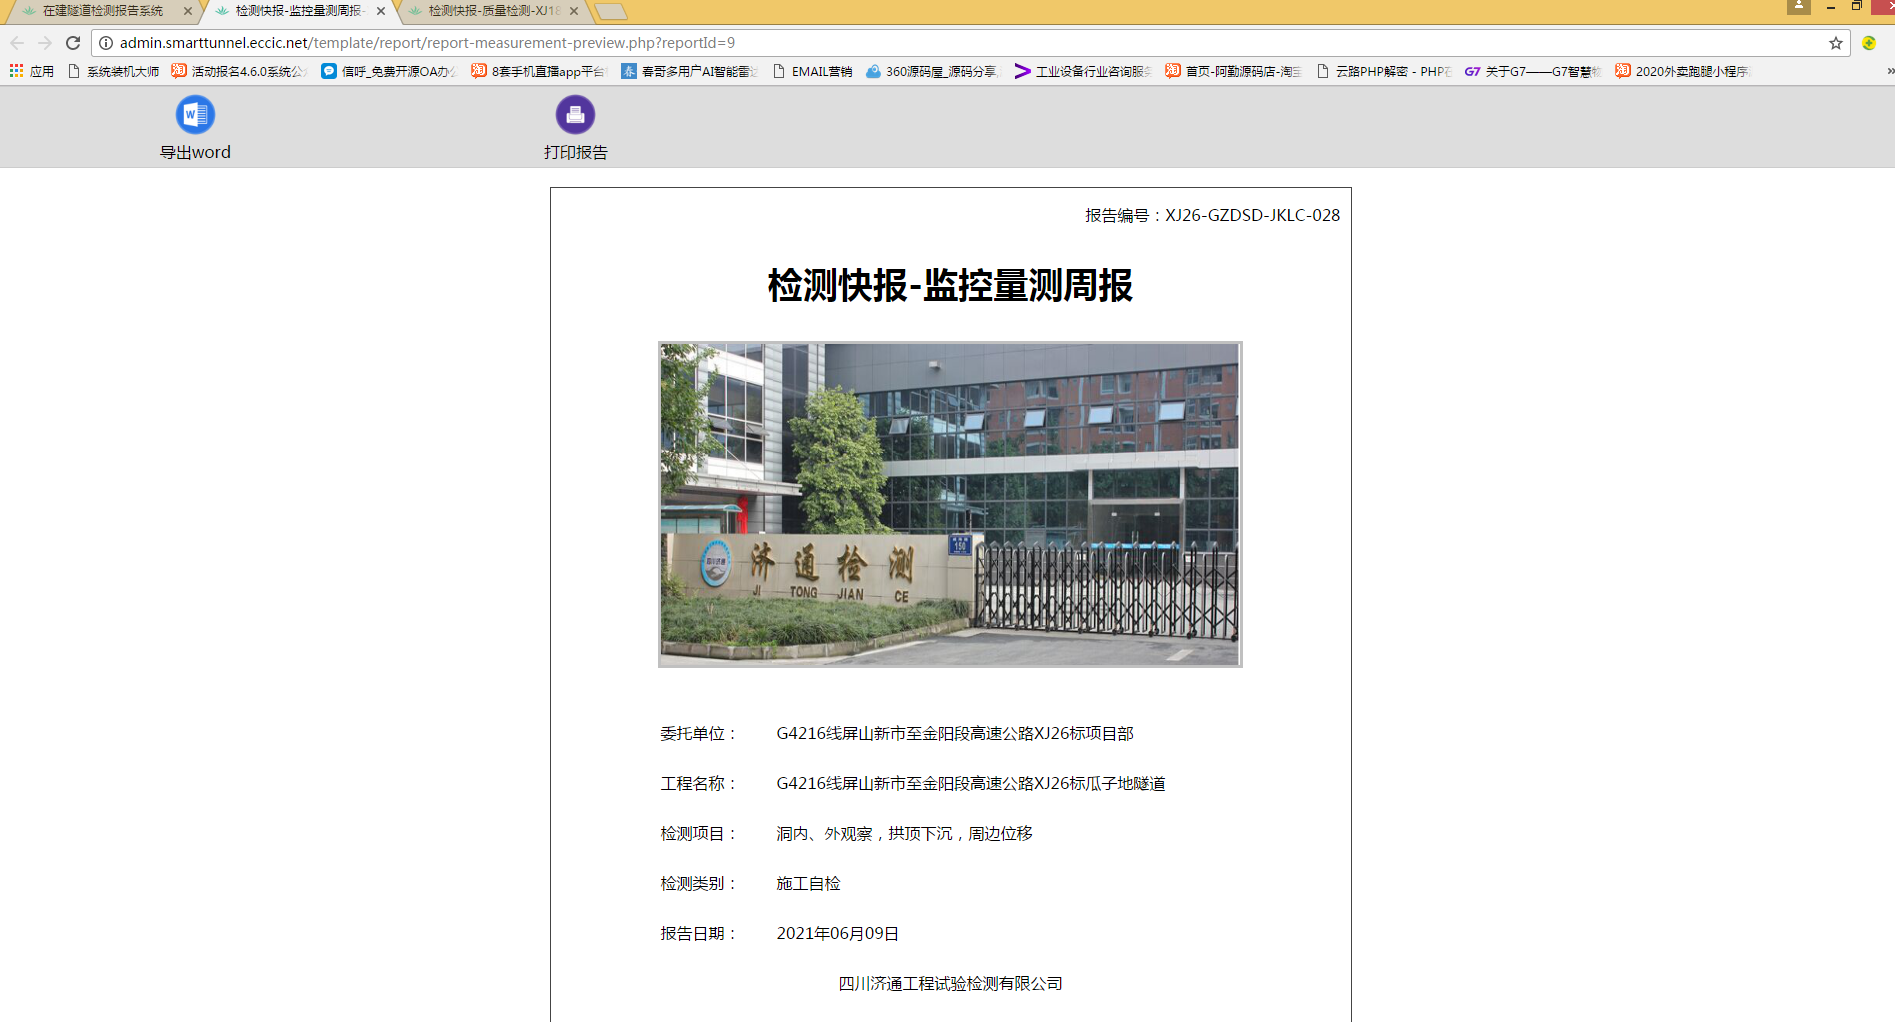
Task: Click the site information icon in the address bar
Action: pyautogui.click(x=106, y=43)
